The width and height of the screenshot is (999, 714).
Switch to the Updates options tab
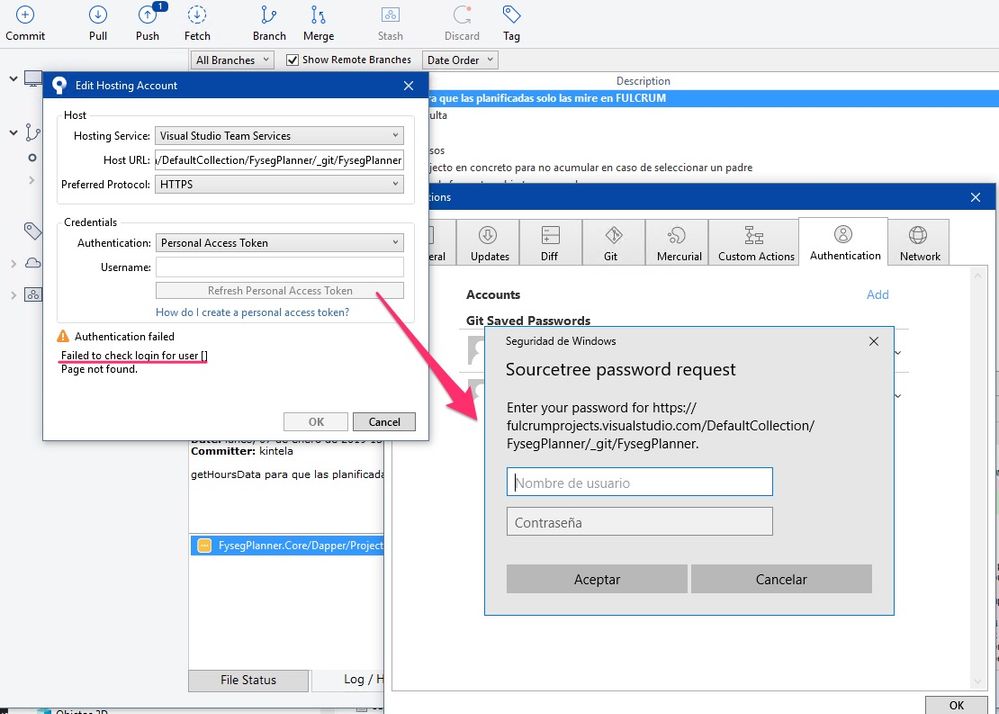[489, 243]
